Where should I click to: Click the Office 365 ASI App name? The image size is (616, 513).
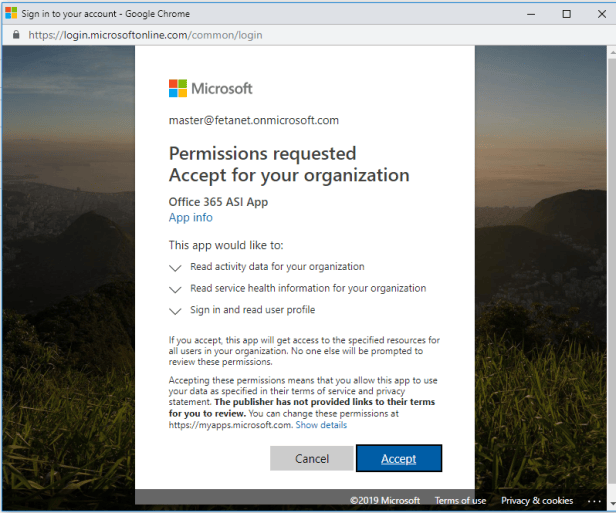tap(218, 202)
